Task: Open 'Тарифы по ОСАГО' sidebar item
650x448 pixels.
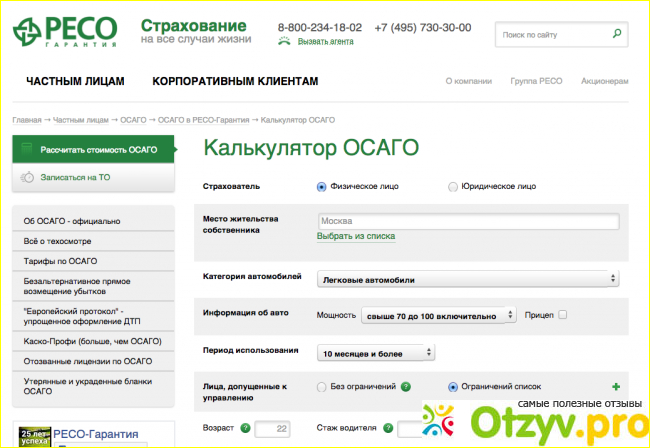Action: pyautogui.click(x=61, y=260)
